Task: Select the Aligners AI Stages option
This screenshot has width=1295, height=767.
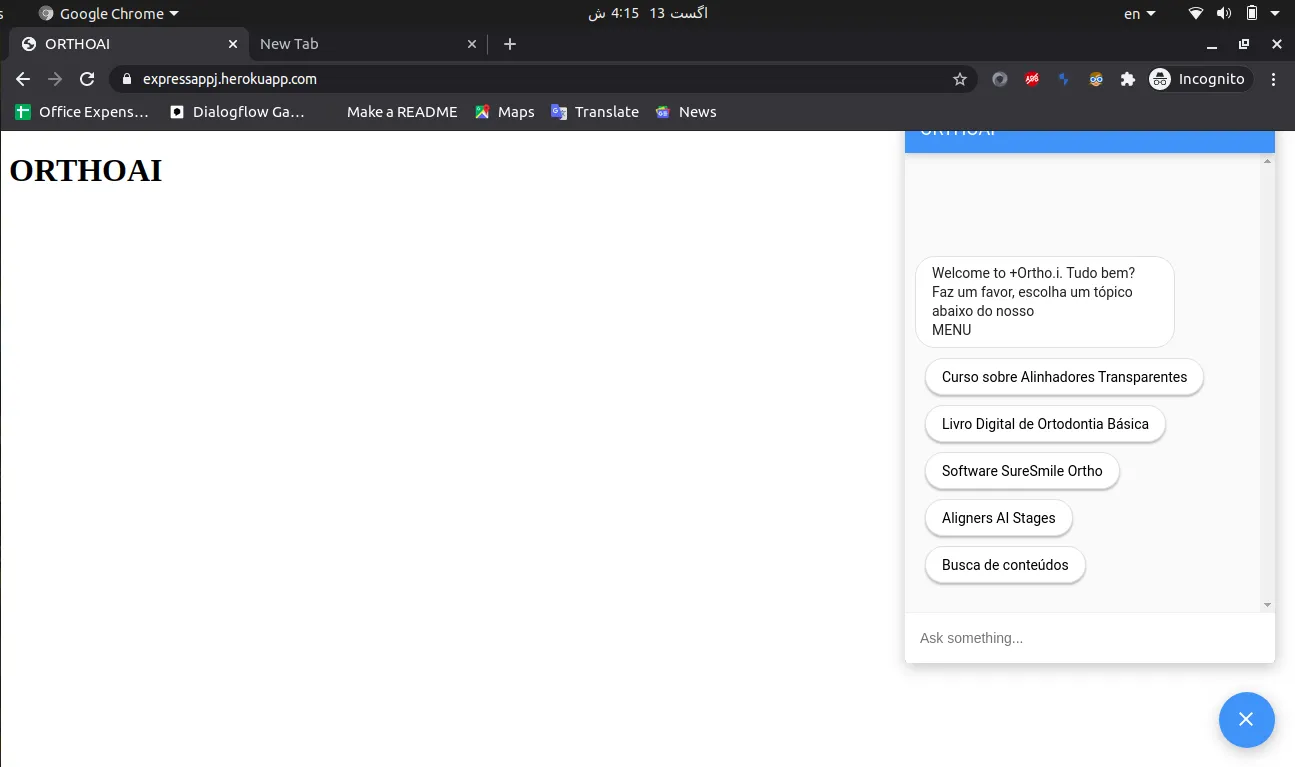Action: (x=998, y=518)
